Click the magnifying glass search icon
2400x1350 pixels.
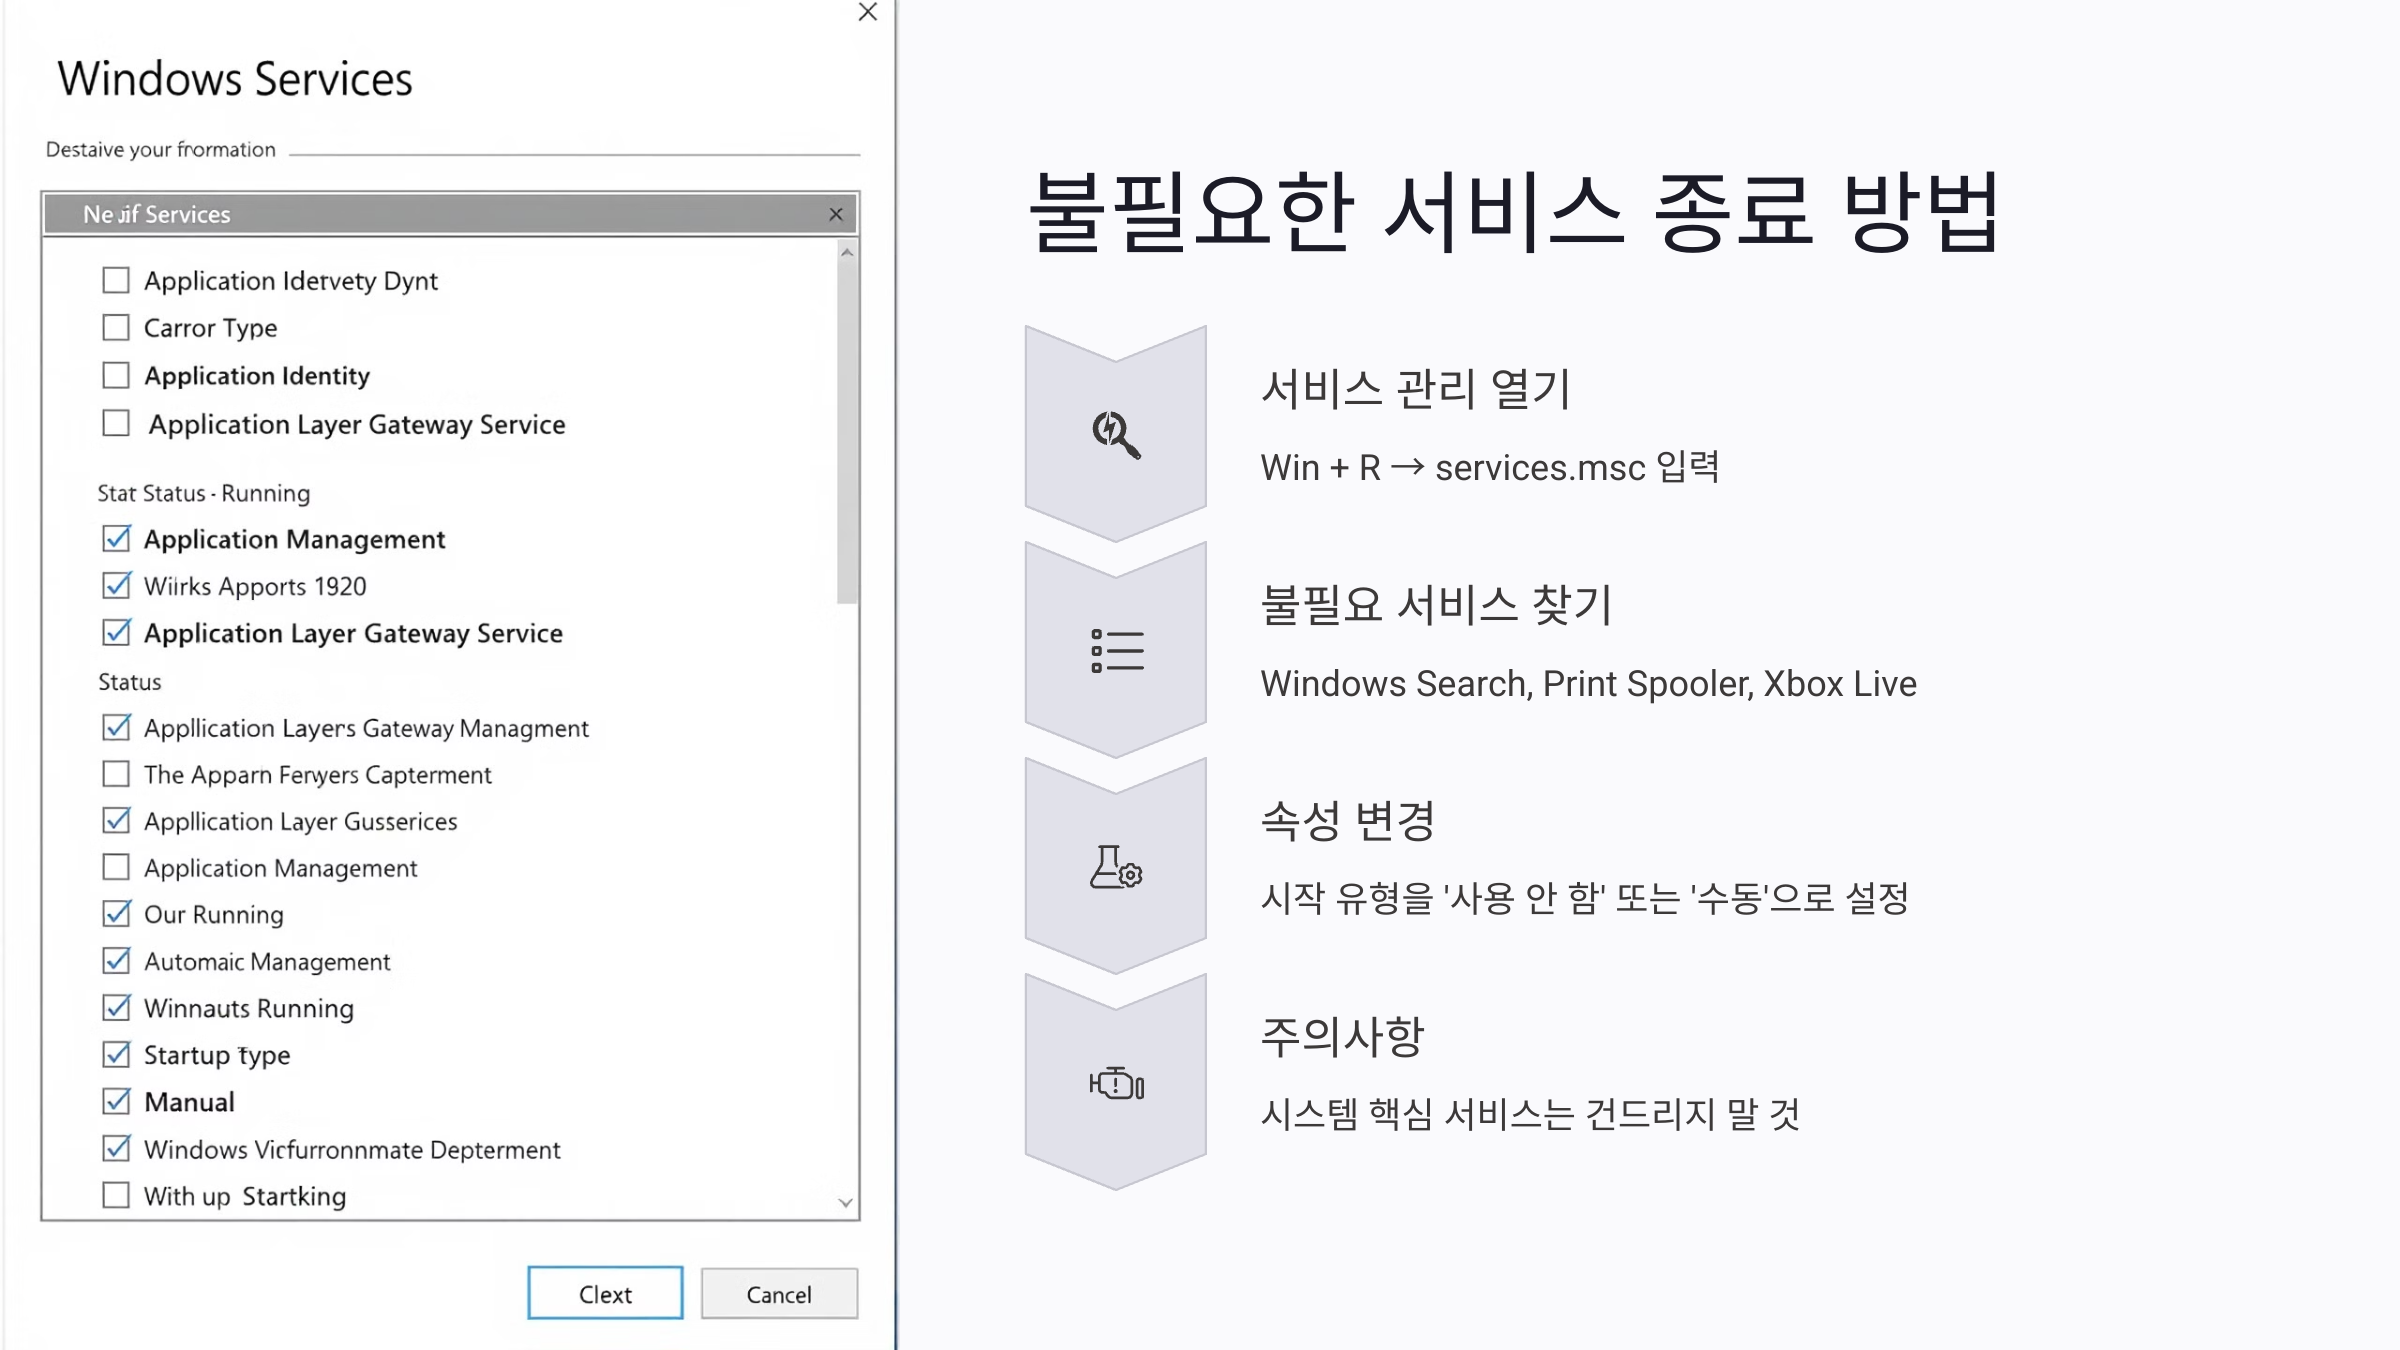1116,434
